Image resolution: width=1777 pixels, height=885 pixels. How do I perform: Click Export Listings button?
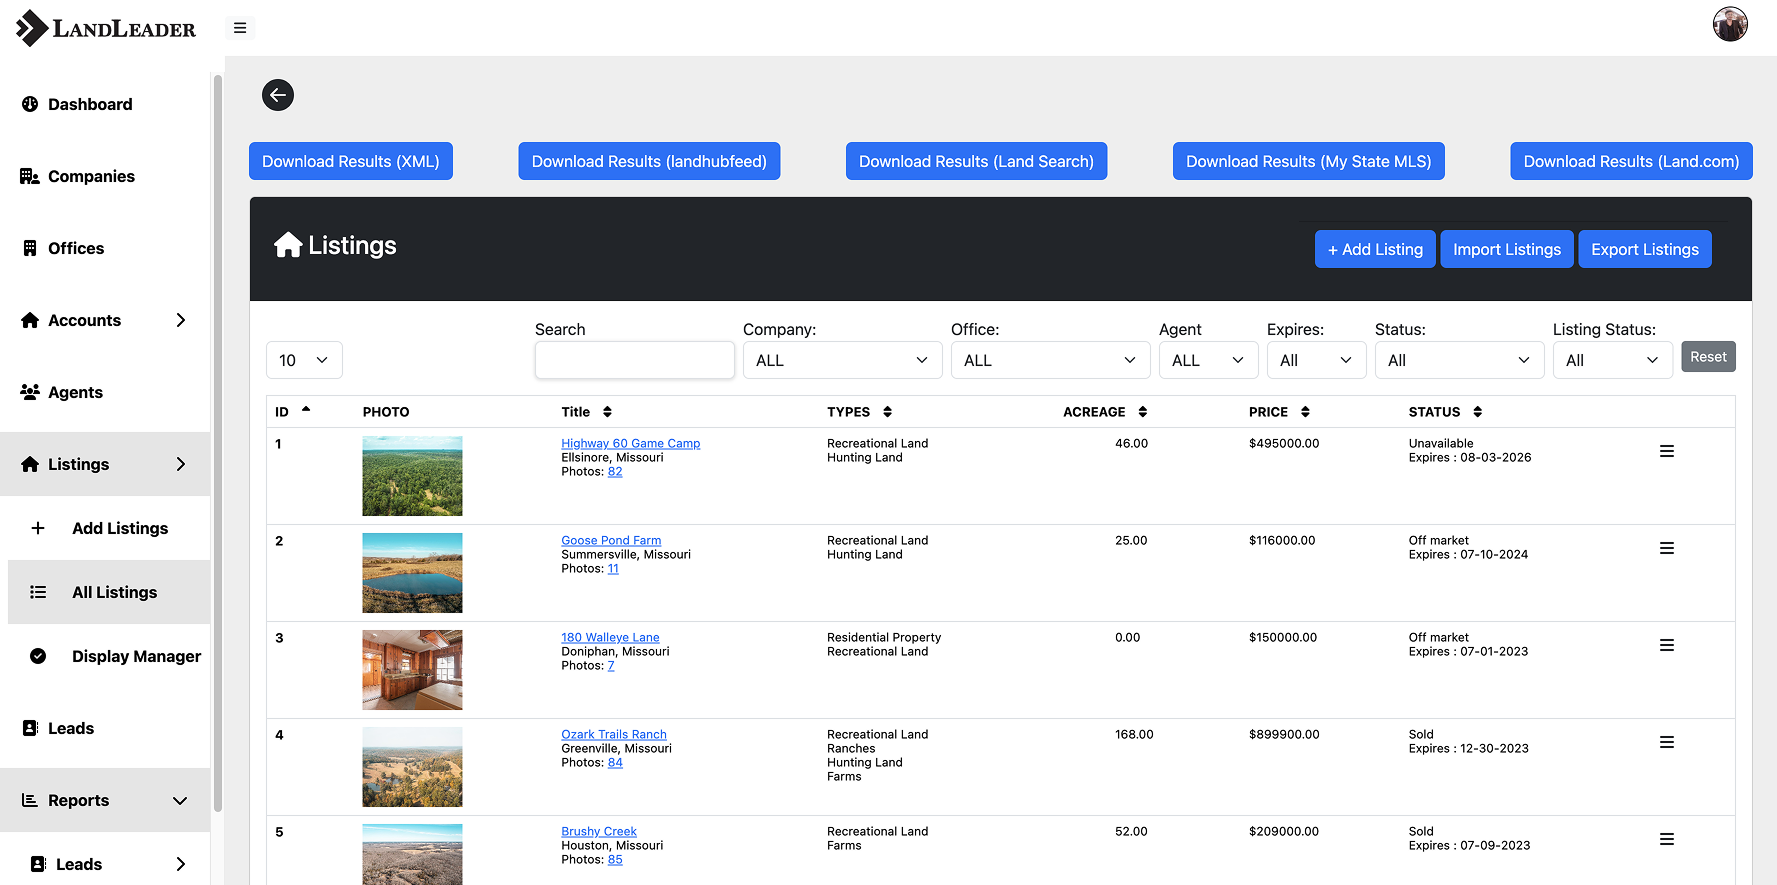[1645, 249]
